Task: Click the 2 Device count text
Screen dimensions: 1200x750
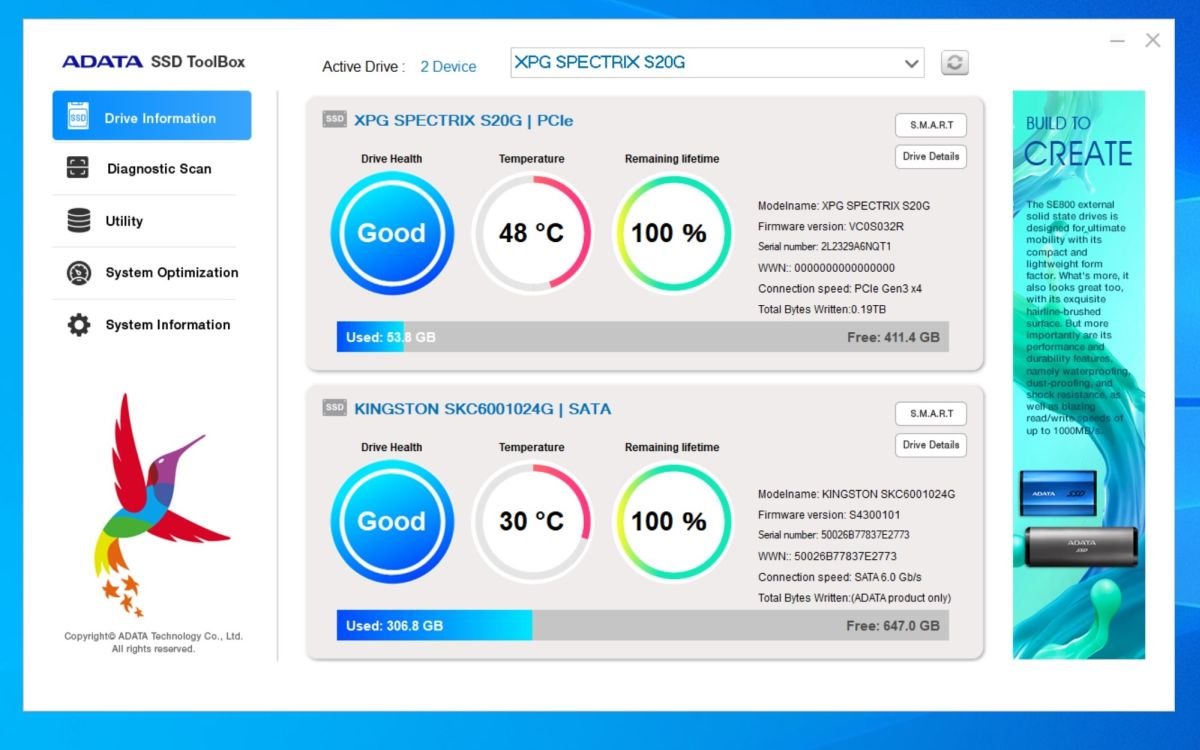Action: click(448, 67)
